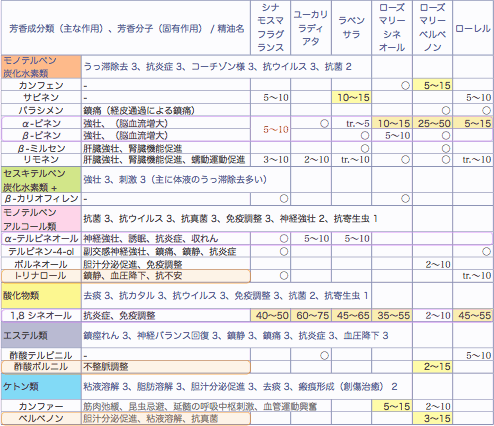Click the 5~15 value in カンフェン row
This screenshot has width=494, height=426.
click(432, 85)
